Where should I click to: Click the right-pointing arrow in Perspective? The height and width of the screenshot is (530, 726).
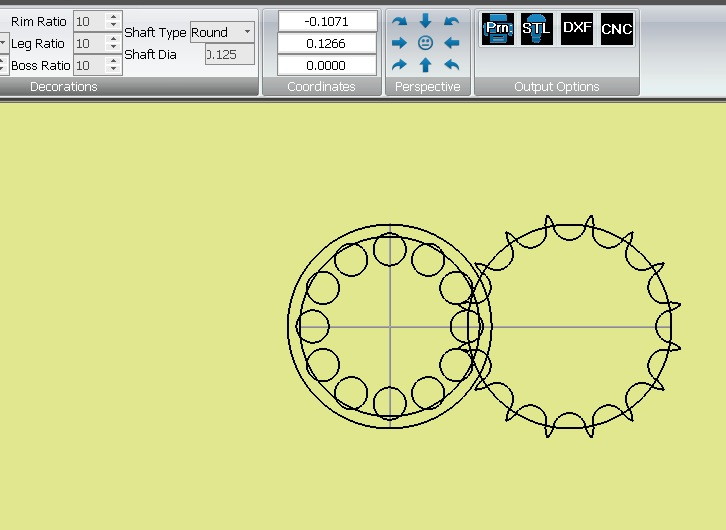click(399, 43)
